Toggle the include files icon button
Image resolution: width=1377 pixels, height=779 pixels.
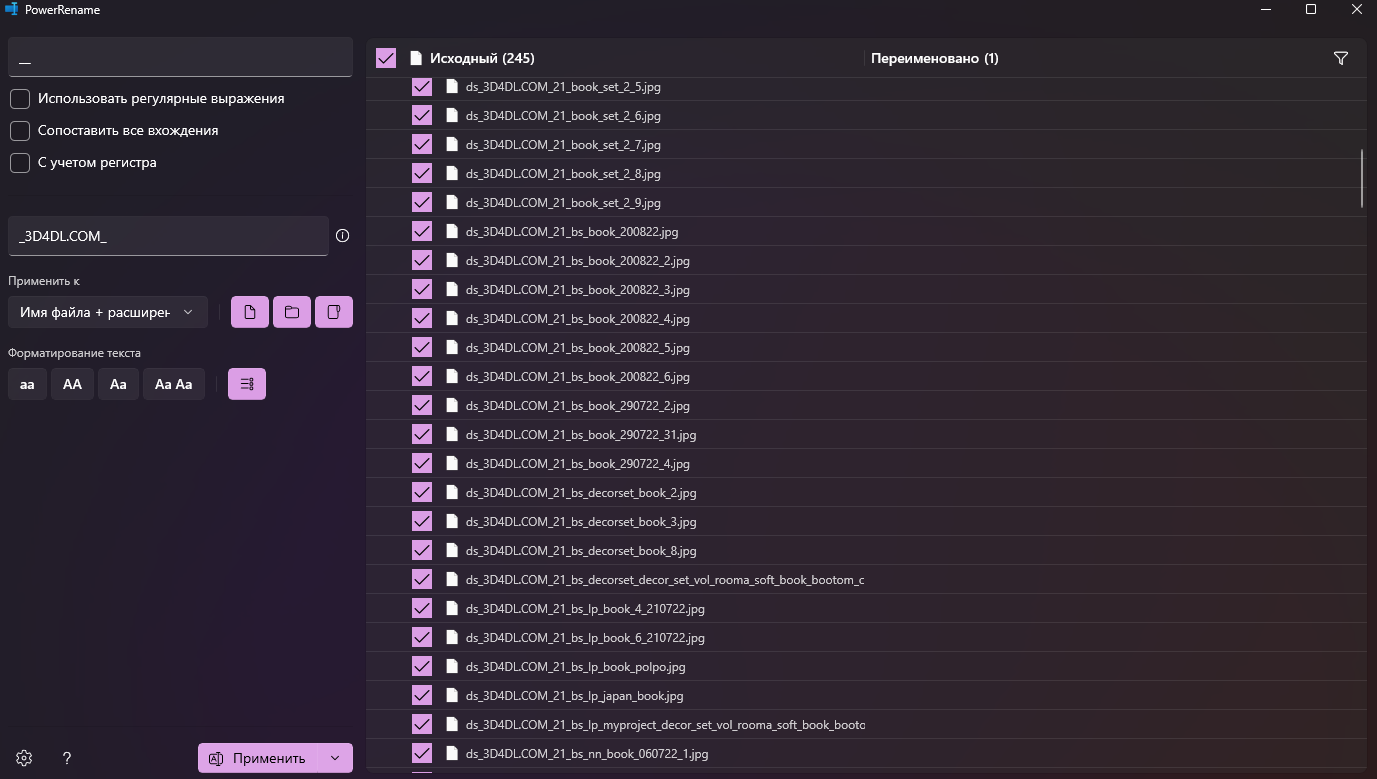click(x=249, y=312)
